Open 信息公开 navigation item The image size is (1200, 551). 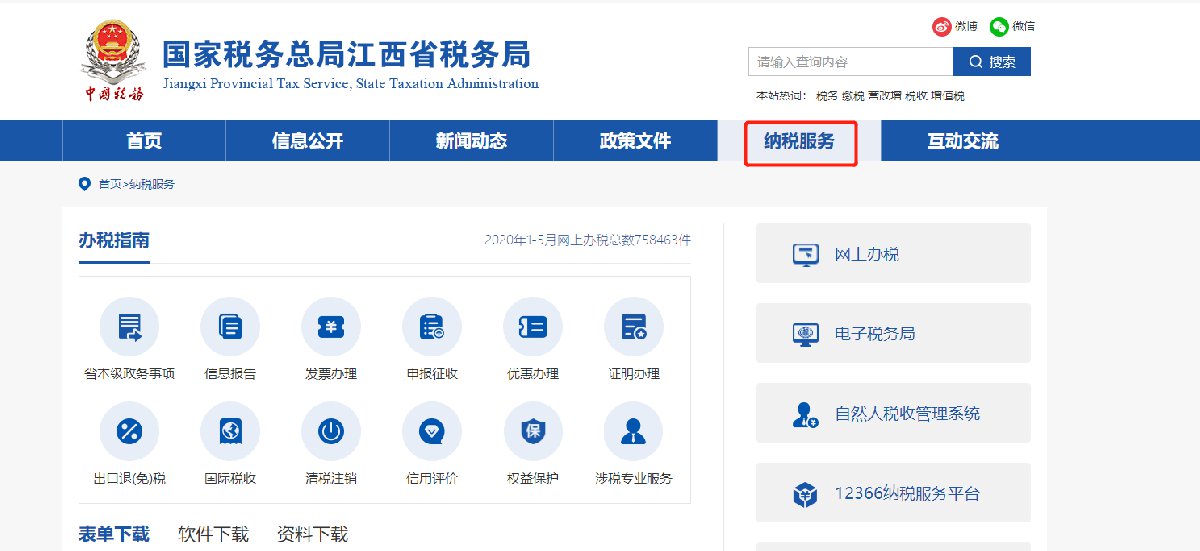[307, 141]
